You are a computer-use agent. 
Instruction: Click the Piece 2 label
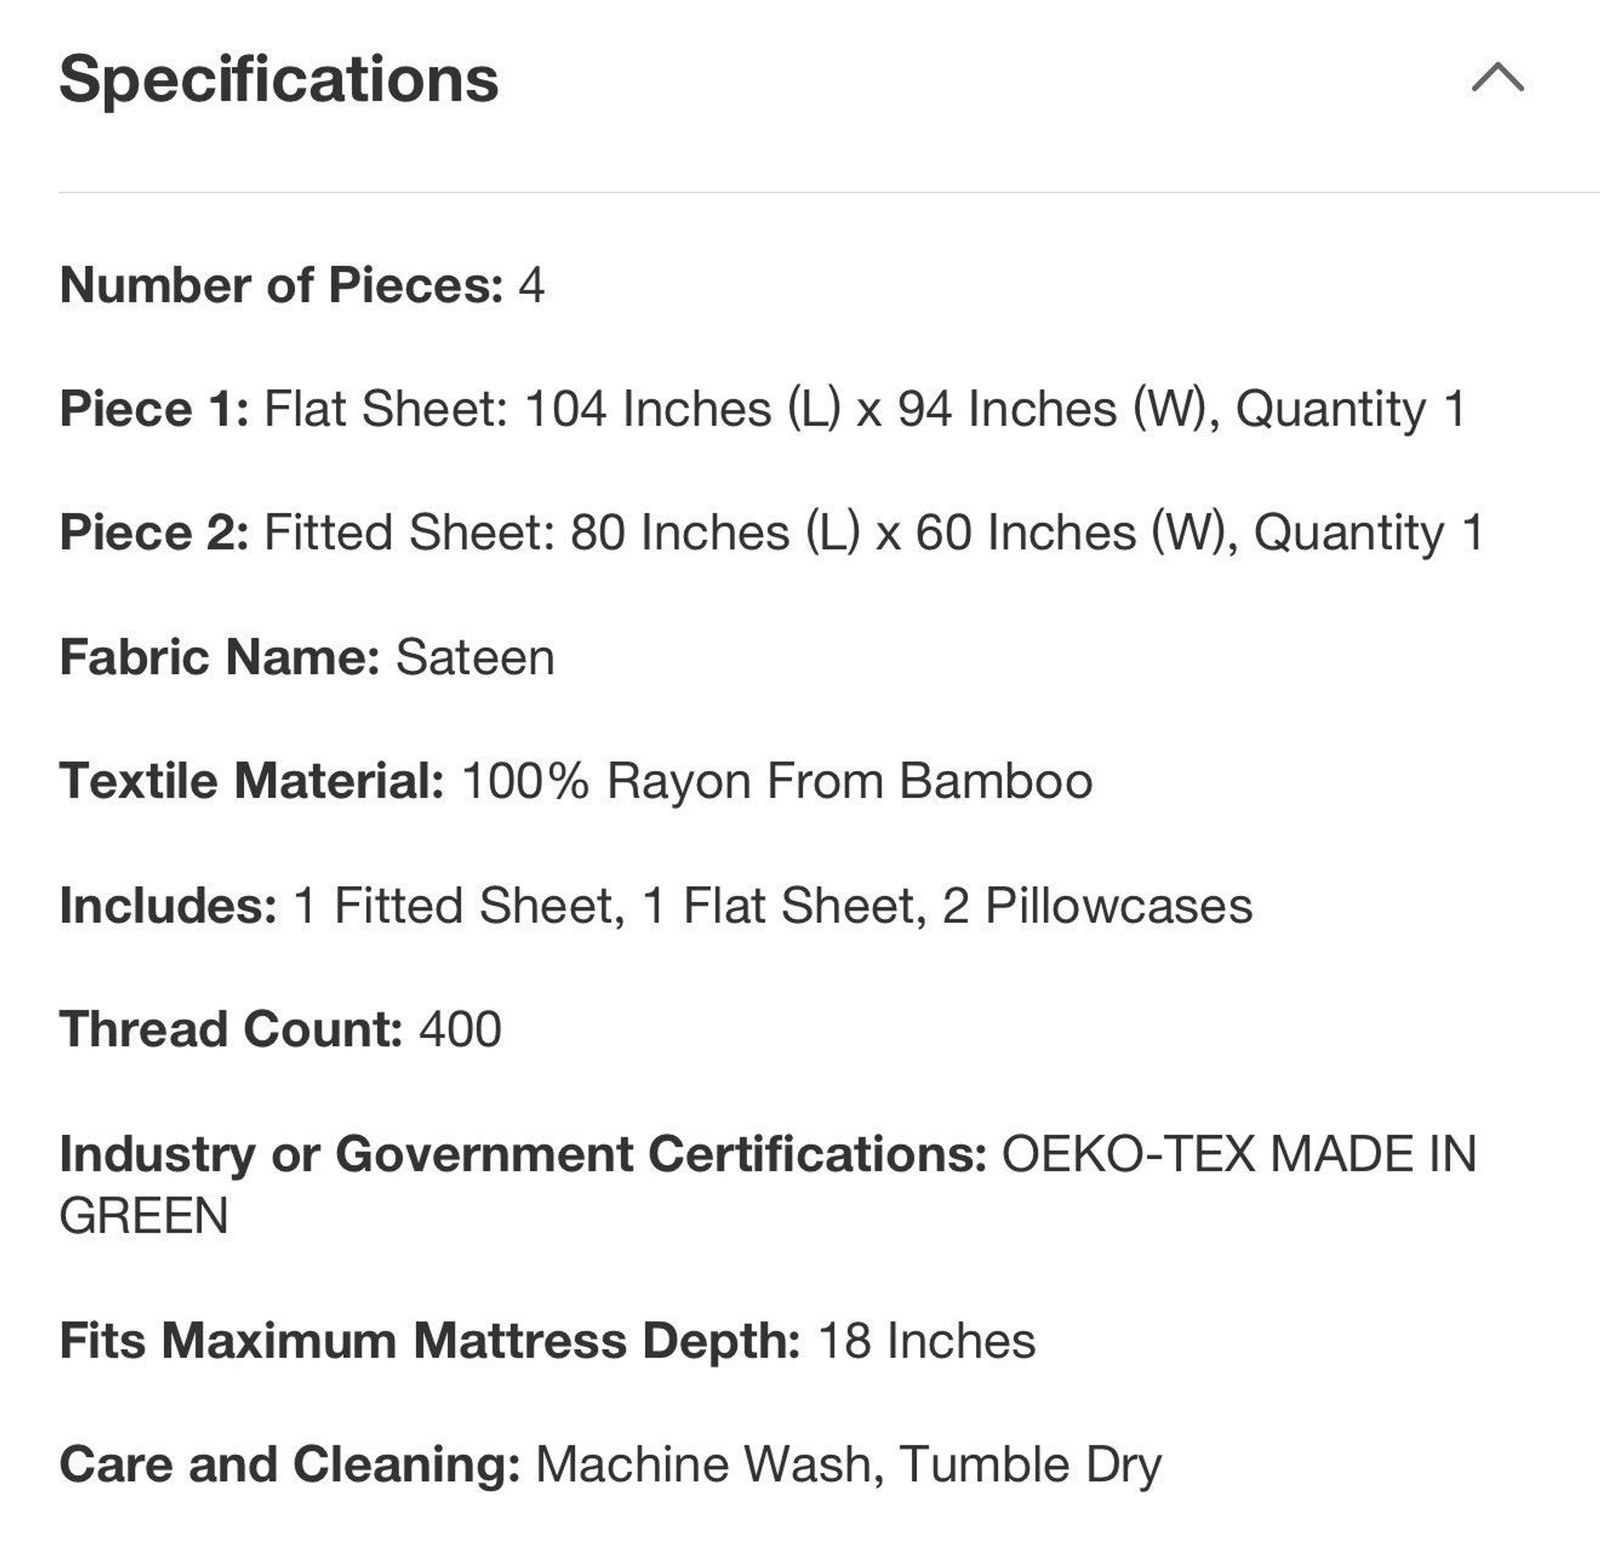tap(155, 532)
